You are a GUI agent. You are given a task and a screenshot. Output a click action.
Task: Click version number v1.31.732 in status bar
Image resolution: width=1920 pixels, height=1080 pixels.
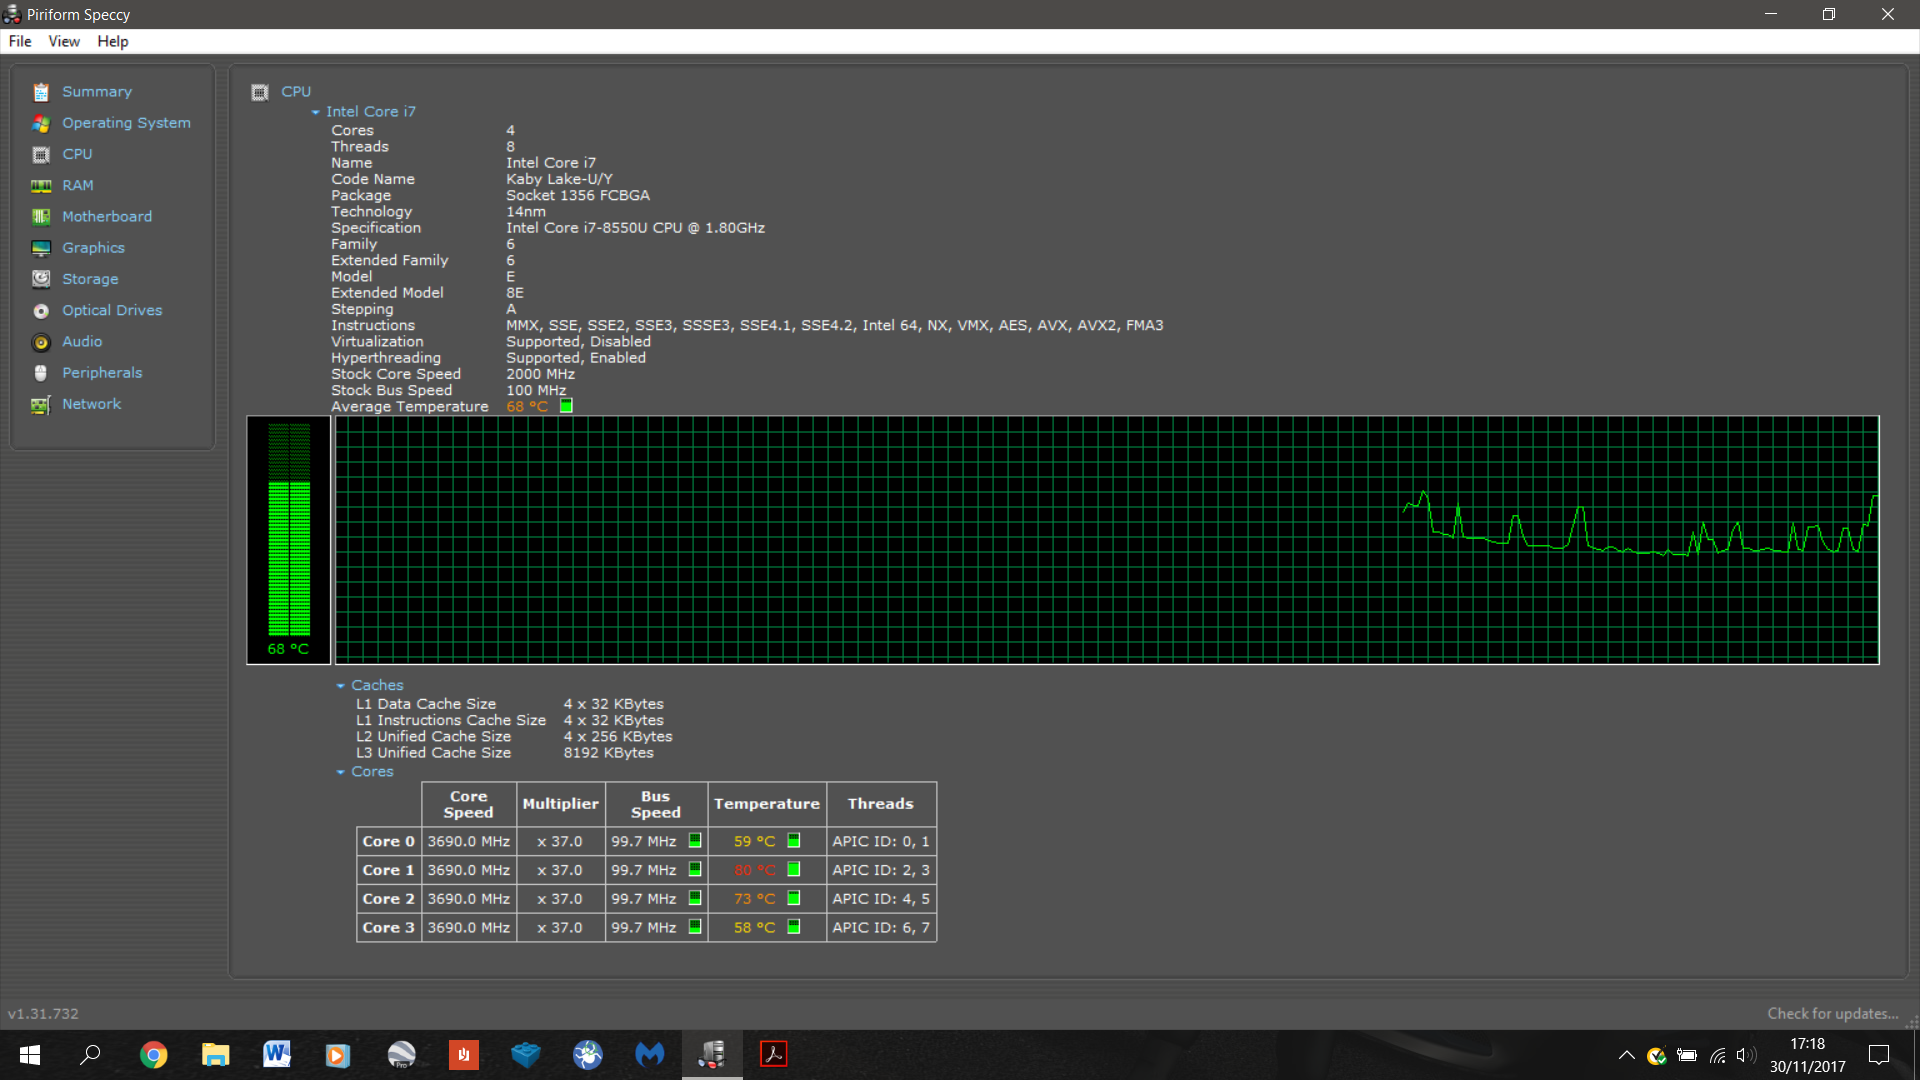(43, 1014)
